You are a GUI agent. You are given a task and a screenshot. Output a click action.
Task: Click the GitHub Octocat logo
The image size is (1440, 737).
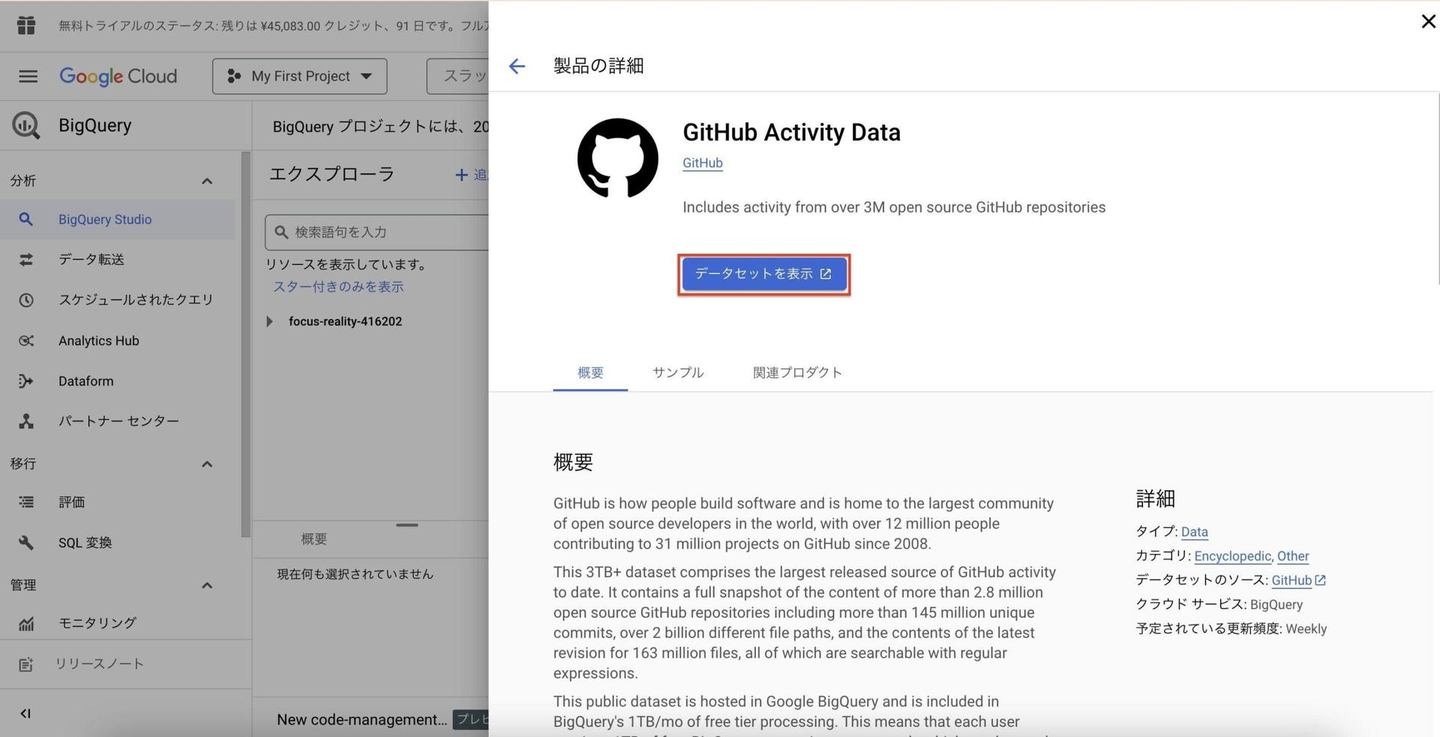(x=618, y=158)
